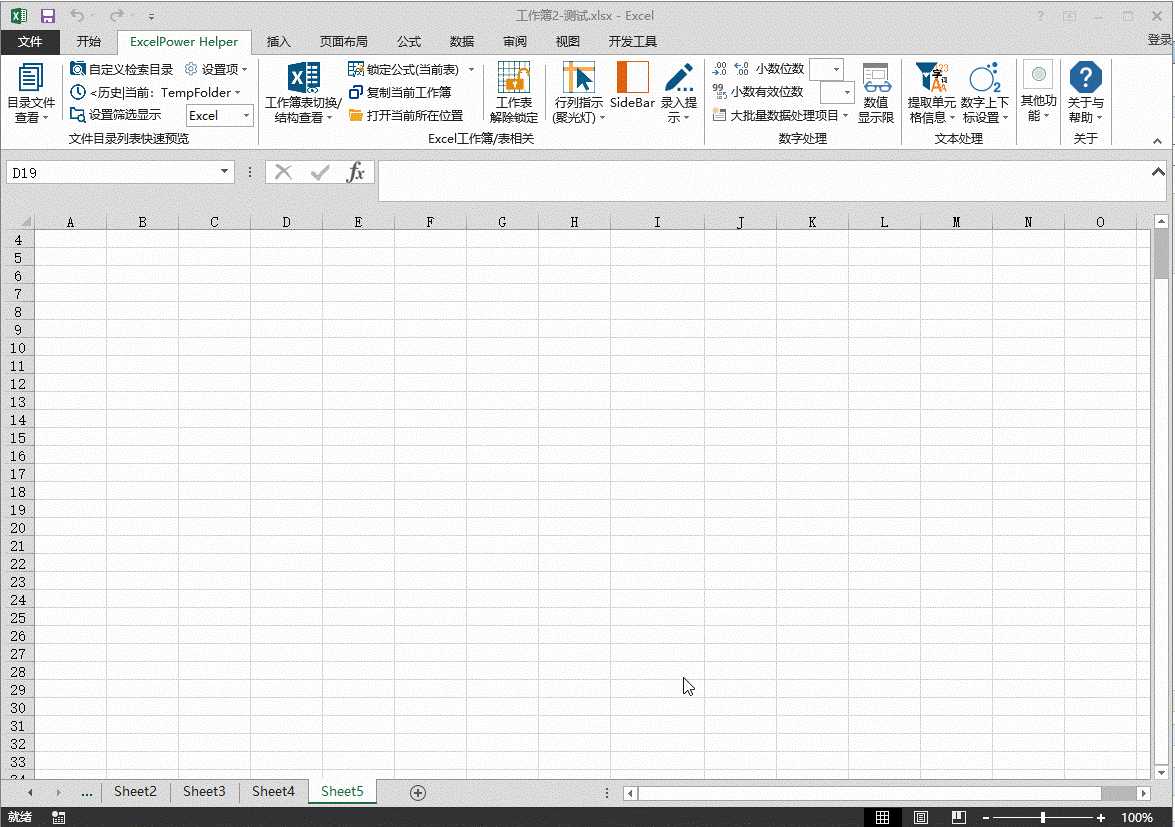Click 复制当前工作簿 copy workbook
Screen dimensions: 1175x827
(x=400, y=92)
